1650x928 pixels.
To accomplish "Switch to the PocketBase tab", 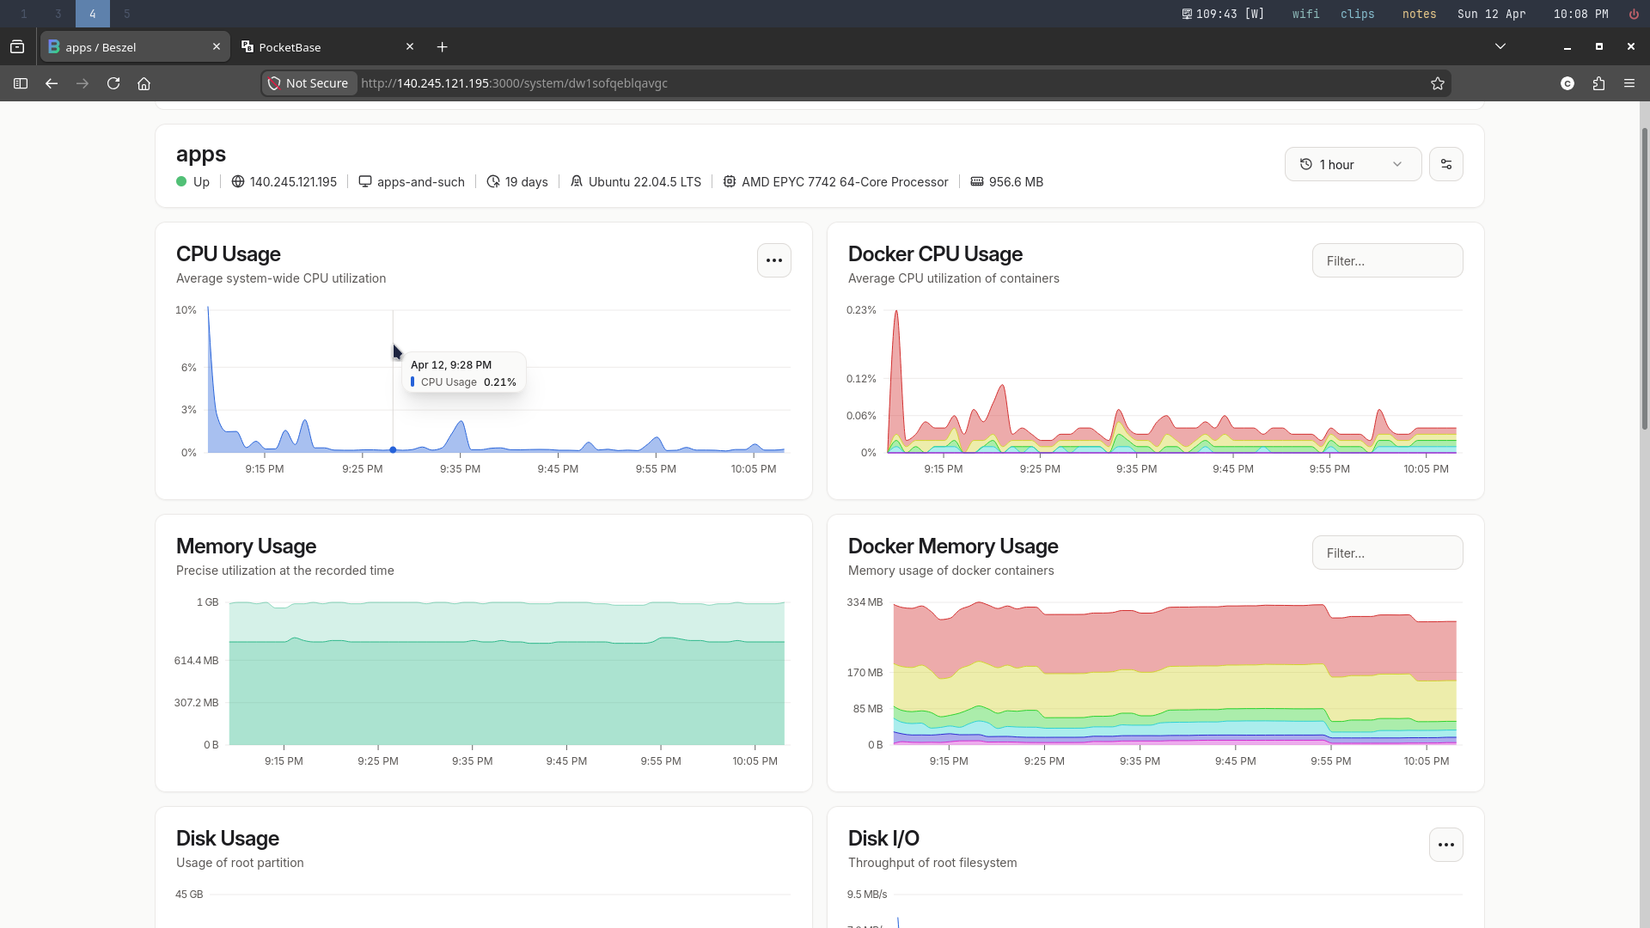I will coord(326,47).
